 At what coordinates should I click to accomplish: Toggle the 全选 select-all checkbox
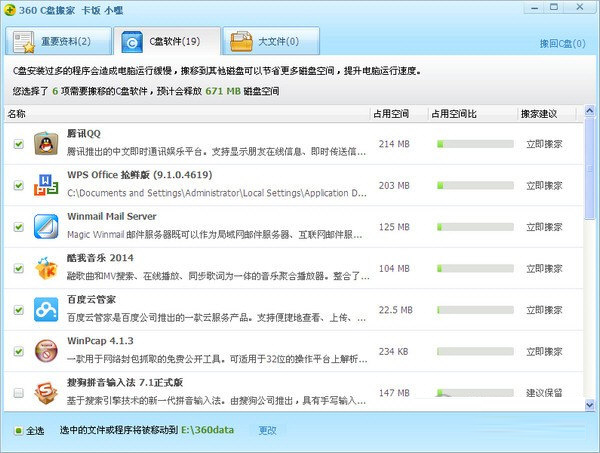coord(18,431)
